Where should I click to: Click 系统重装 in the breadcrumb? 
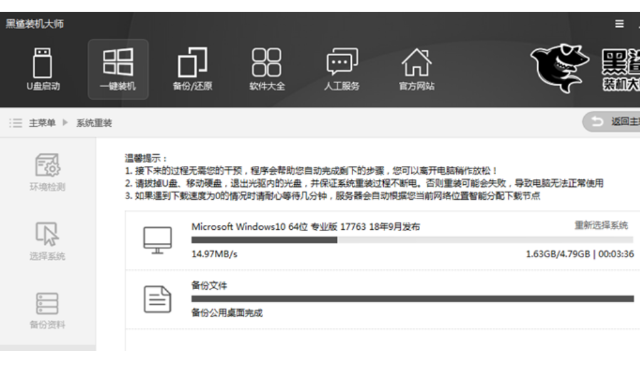point(94,123)
